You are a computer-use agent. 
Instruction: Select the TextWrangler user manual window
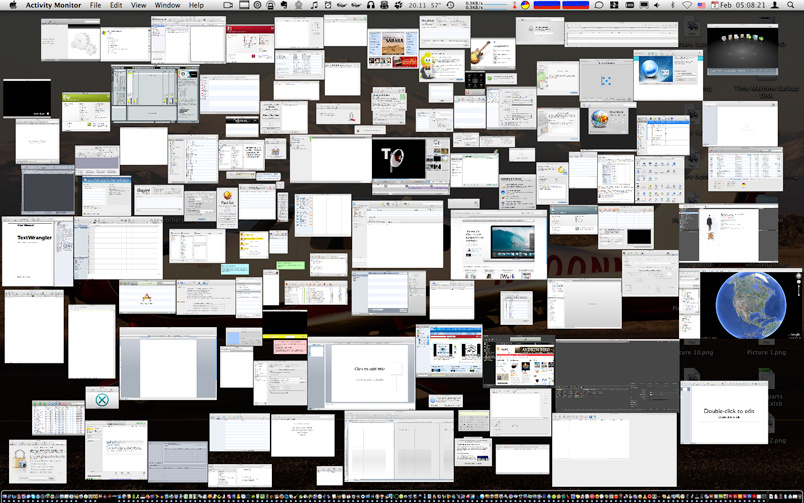(x=37, y=251)
